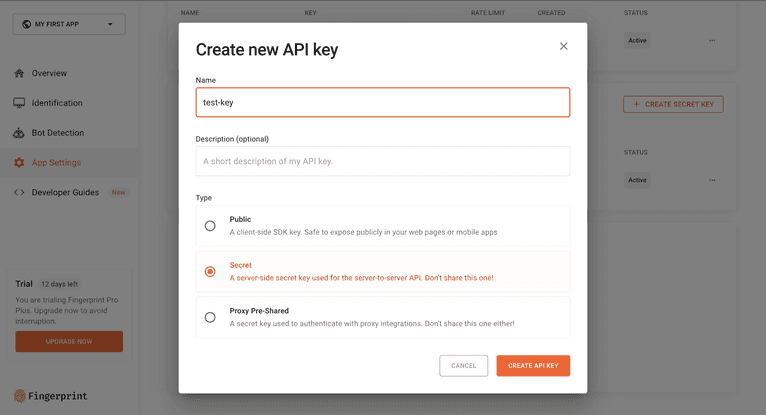Click the Developer Guides code icon
Viewport: 766px width, 415px height.
tap(19, 192)
